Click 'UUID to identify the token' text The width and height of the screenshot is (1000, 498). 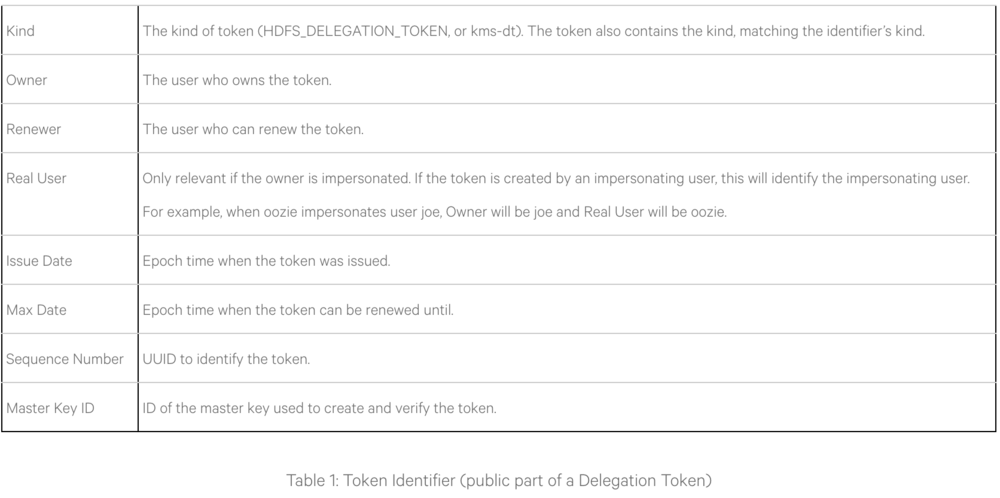coord(226,359)
